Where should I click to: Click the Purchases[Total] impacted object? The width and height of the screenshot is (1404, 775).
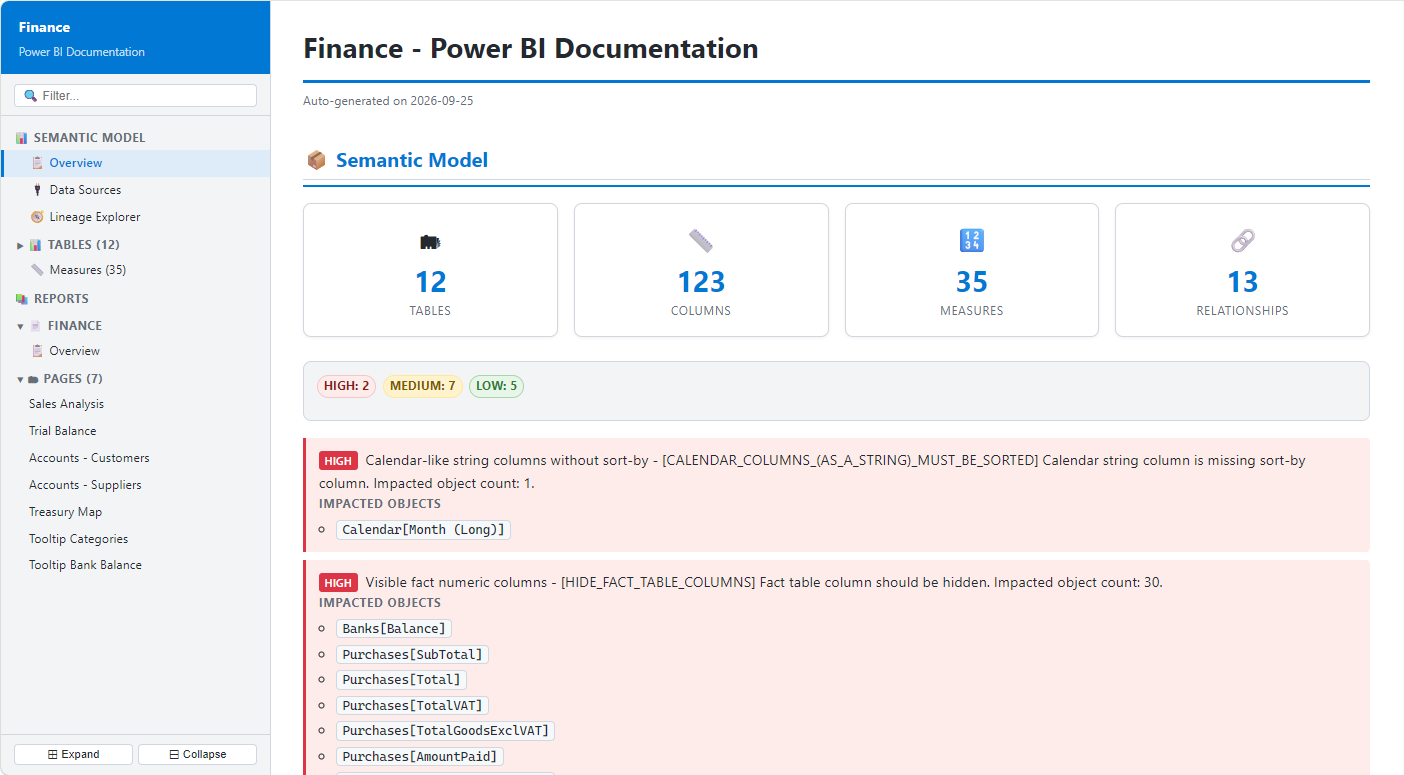pos(401,680)
